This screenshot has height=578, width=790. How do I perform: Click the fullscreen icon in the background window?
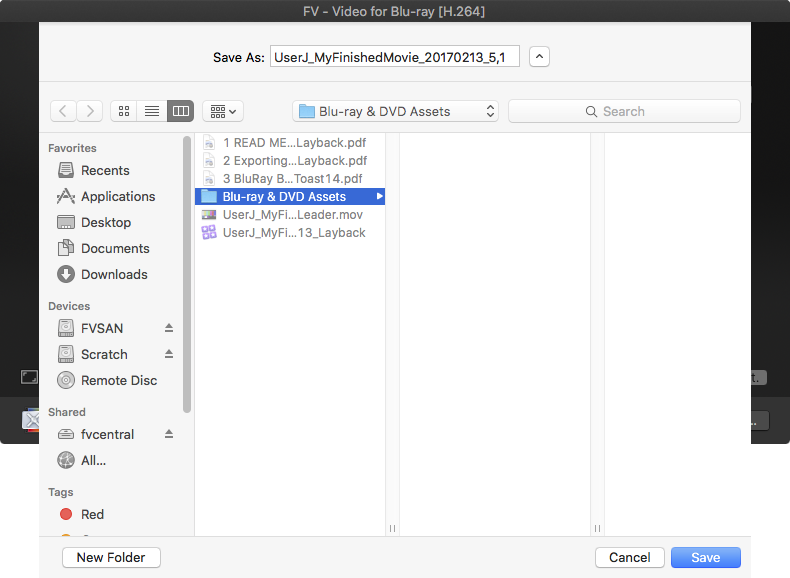click(29, 377)
